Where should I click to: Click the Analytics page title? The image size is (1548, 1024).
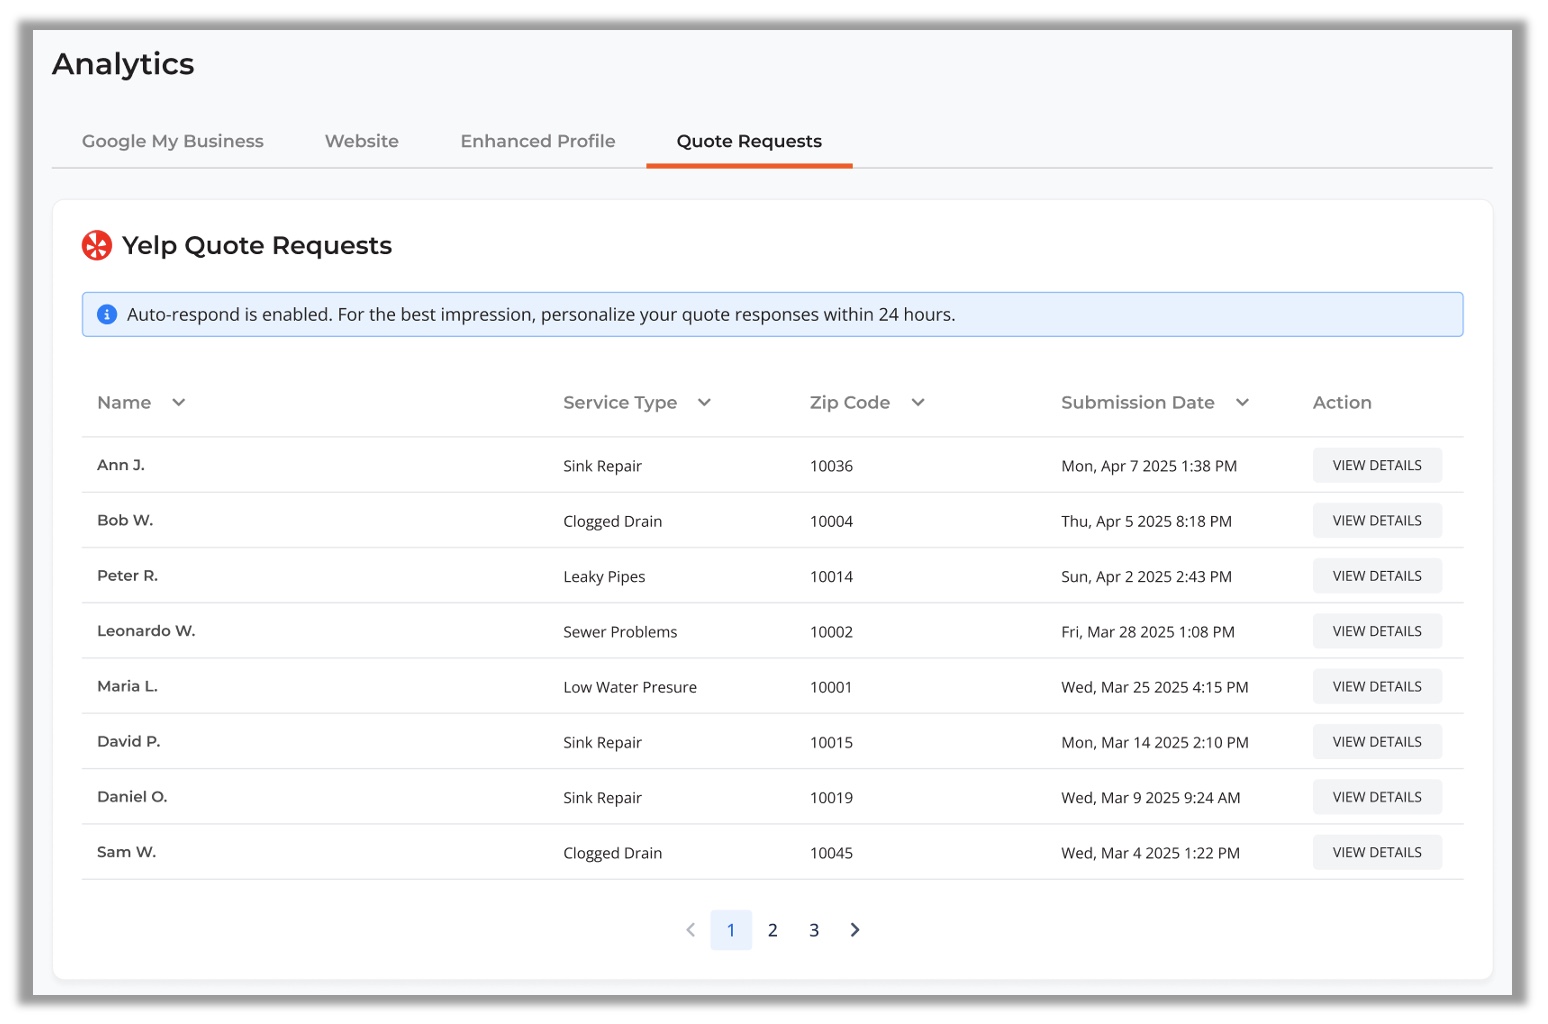tap(123, 64)
